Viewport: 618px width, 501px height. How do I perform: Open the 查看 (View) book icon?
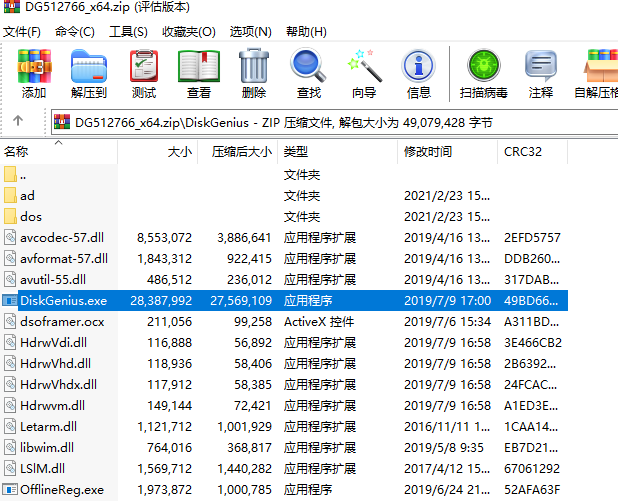[x=199, y=66]
